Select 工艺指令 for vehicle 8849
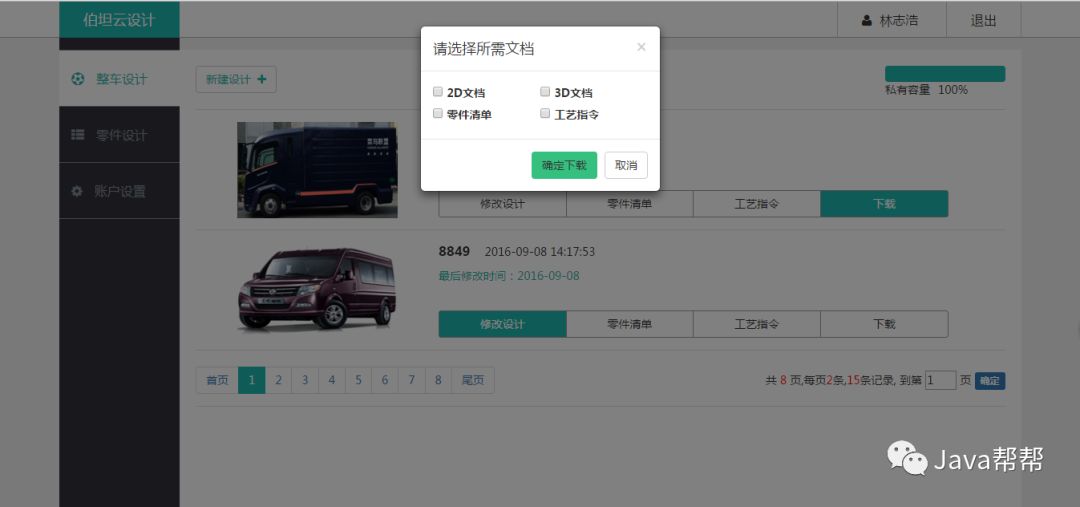Viewport: 1080px width, 507px height. point(756,324)
